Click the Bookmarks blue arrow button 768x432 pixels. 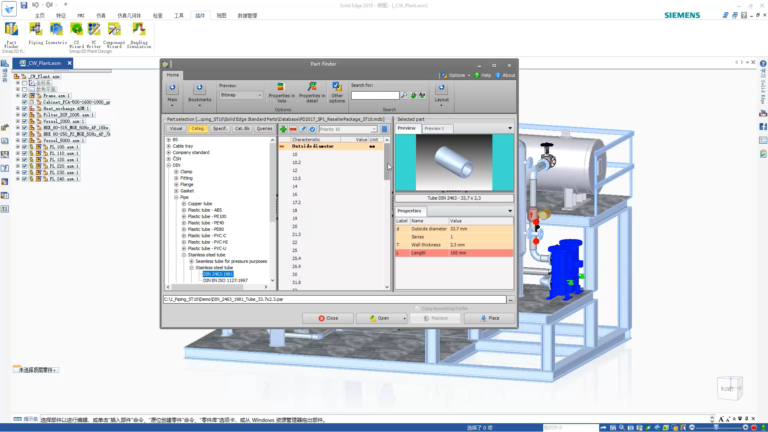(199, 88)
